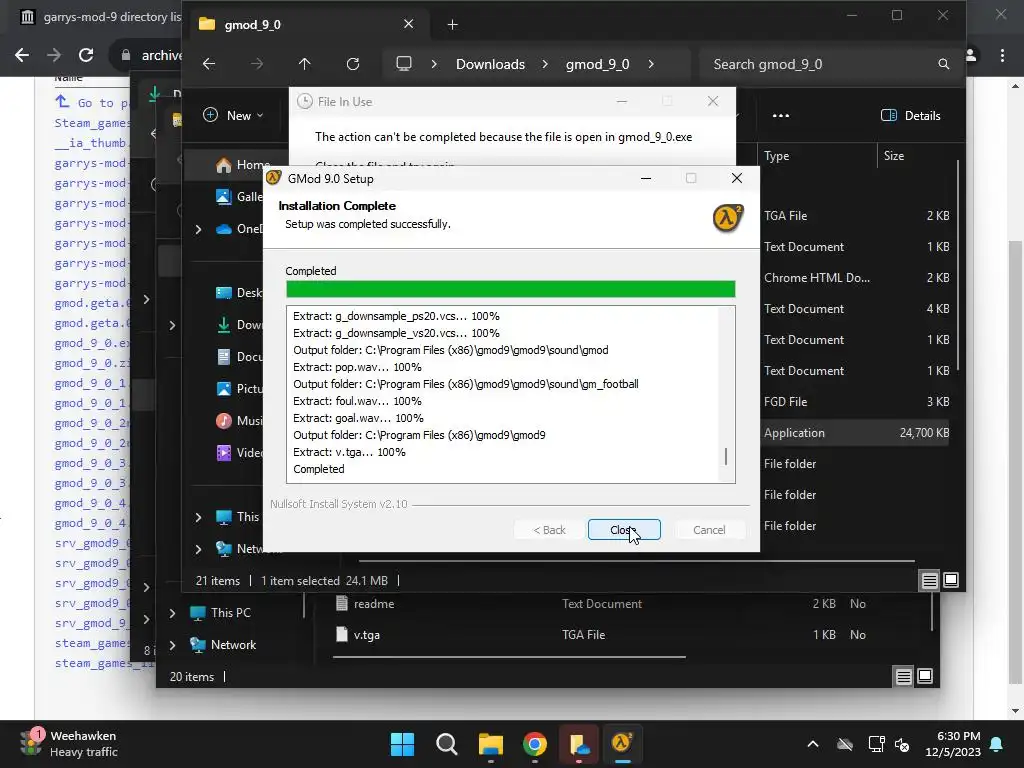Sort by the Size column header
The image size is (1024, 768).
click(894, 155)
